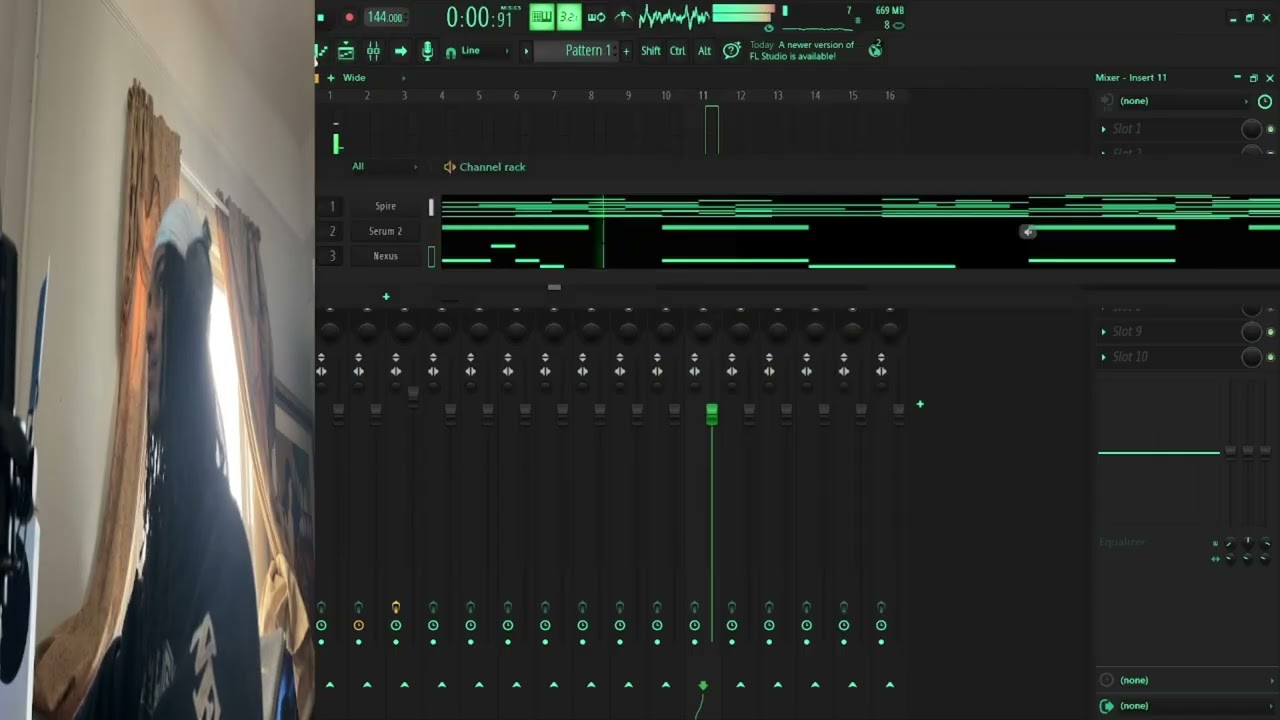Click the stop playback button
This screenshot has height=720, width=1280.
[321, 17]
